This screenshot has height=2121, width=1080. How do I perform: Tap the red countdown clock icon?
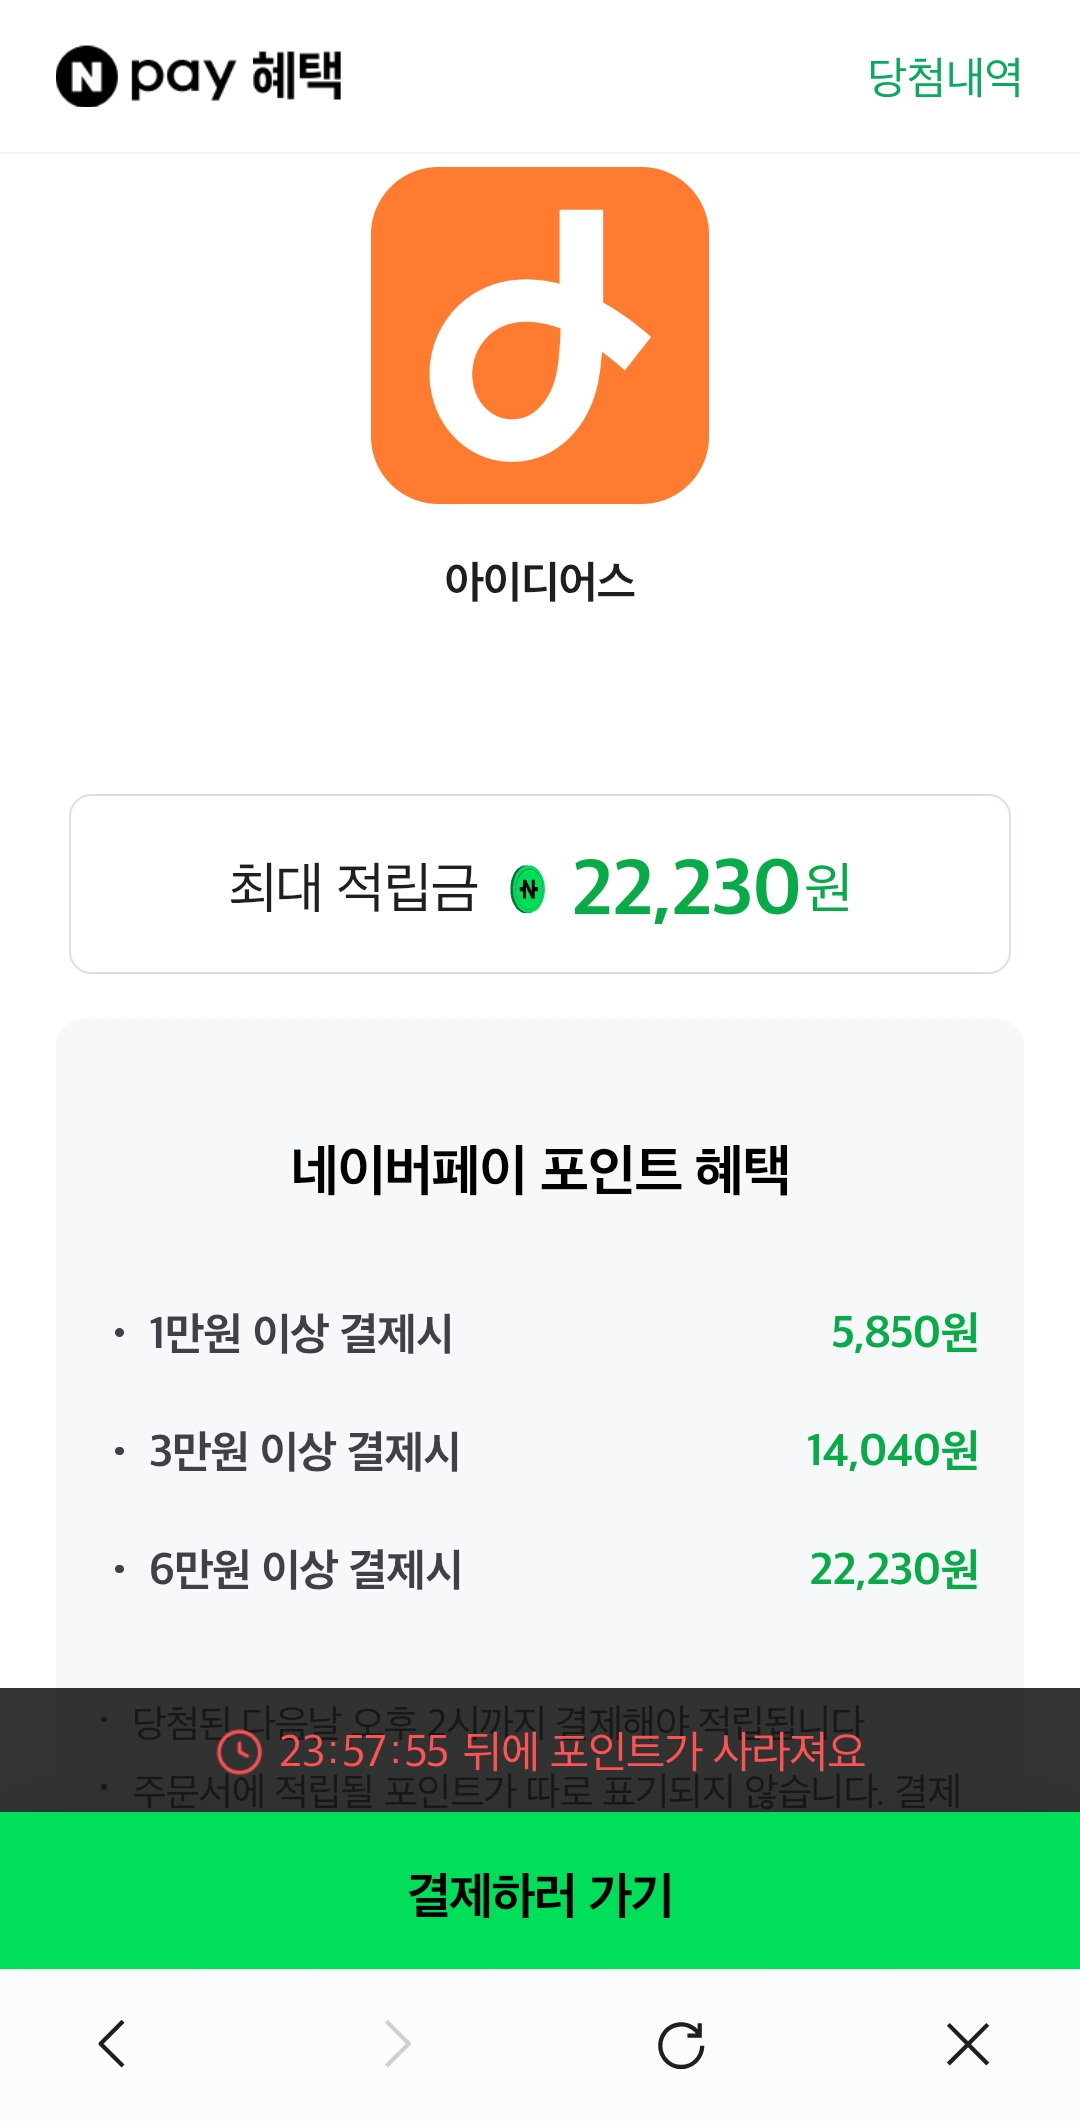(240, 1751)
